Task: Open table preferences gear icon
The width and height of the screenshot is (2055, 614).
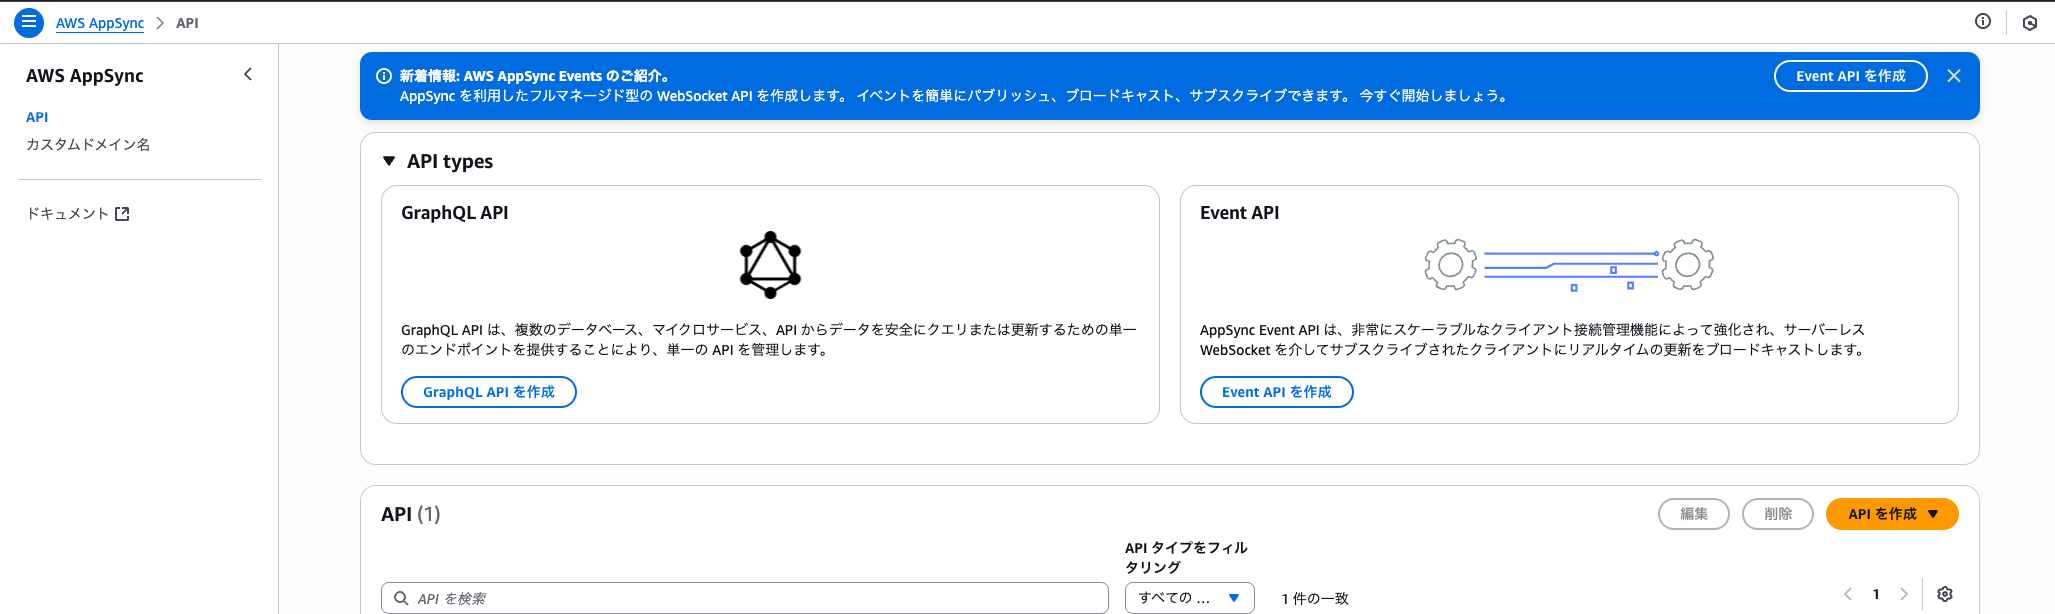Action: tap(1944, 594)
